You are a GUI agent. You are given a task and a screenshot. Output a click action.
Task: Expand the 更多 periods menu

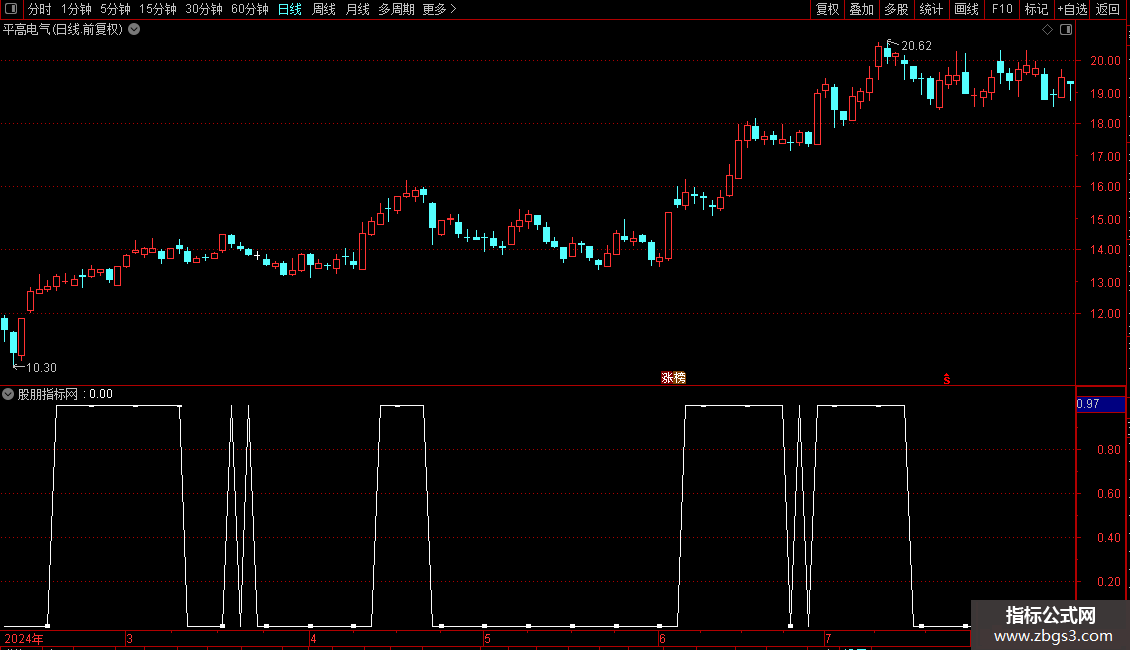coord(439,9)
